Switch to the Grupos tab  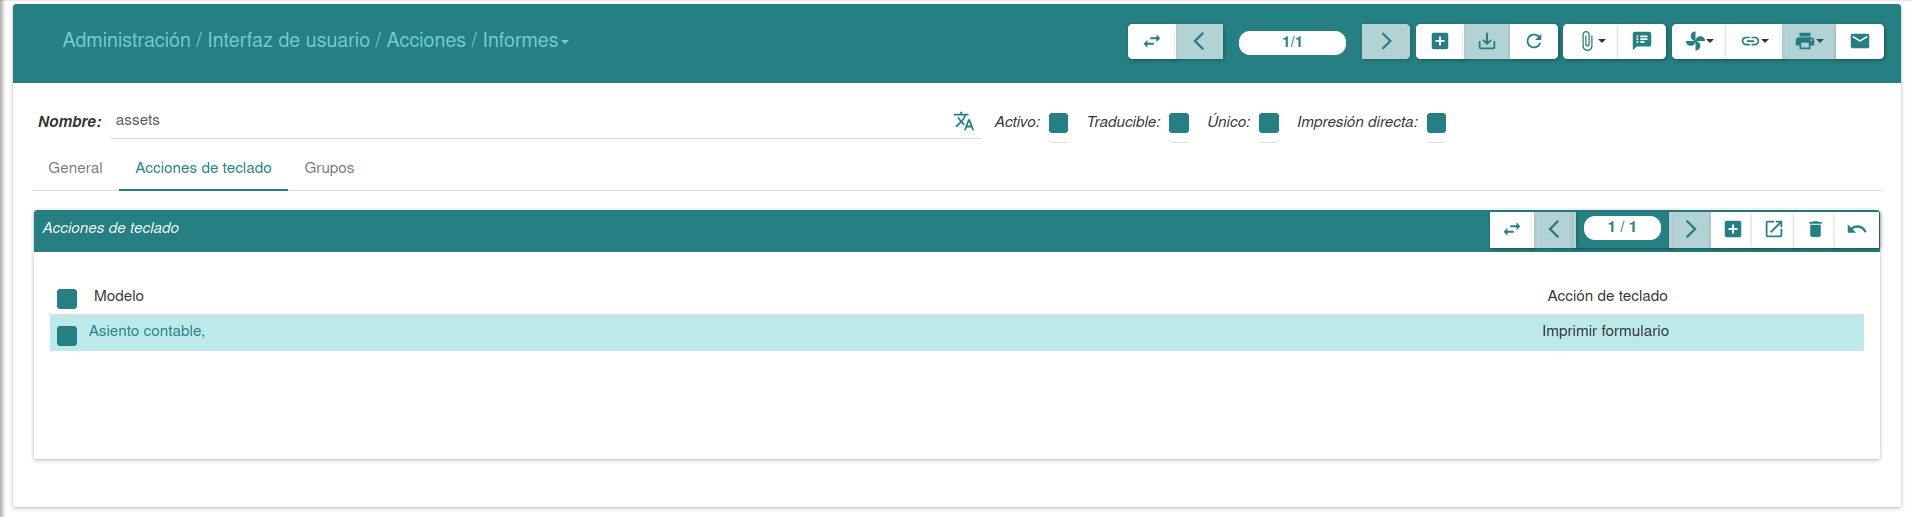coord(329,168)
